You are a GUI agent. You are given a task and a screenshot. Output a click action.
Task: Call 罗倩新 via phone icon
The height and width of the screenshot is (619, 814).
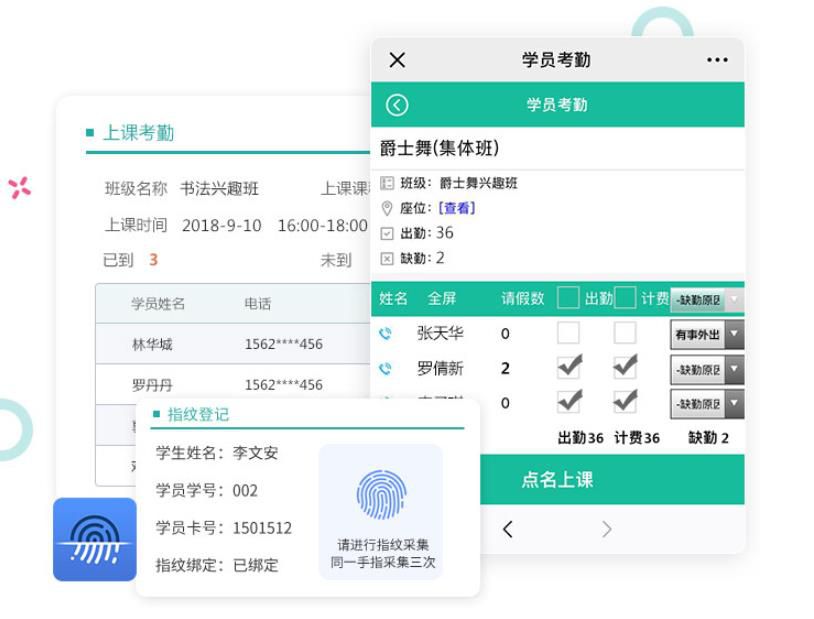385,369
